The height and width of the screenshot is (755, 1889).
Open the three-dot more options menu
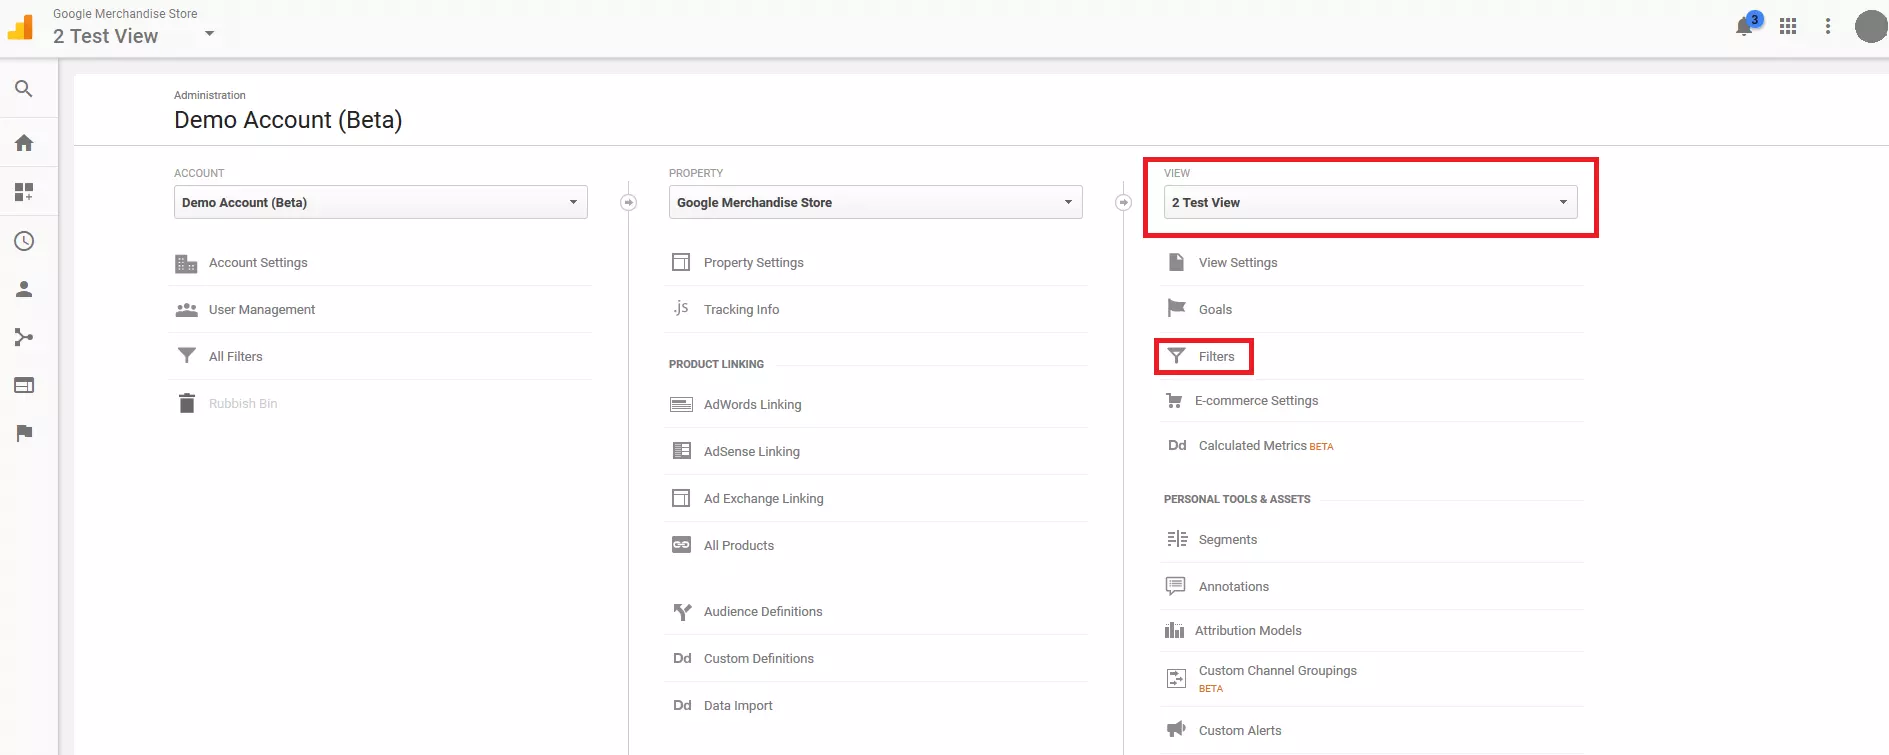pos(1827,27)
